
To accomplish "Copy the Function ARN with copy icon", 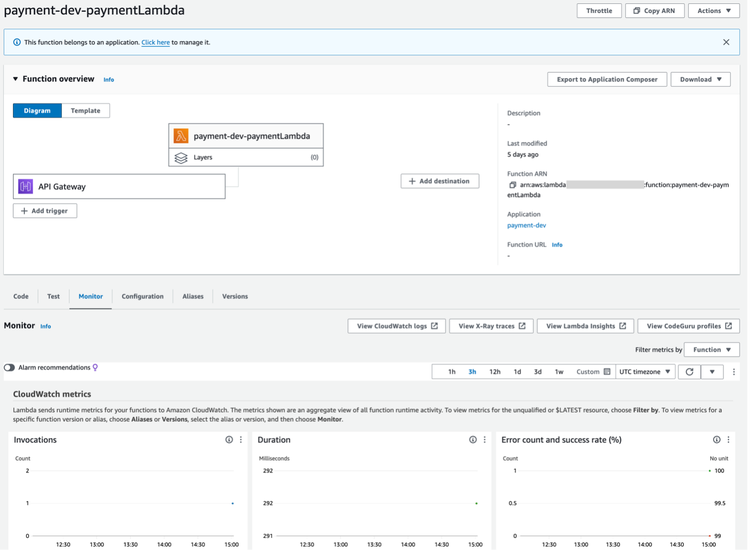I will tap(512, 185).
